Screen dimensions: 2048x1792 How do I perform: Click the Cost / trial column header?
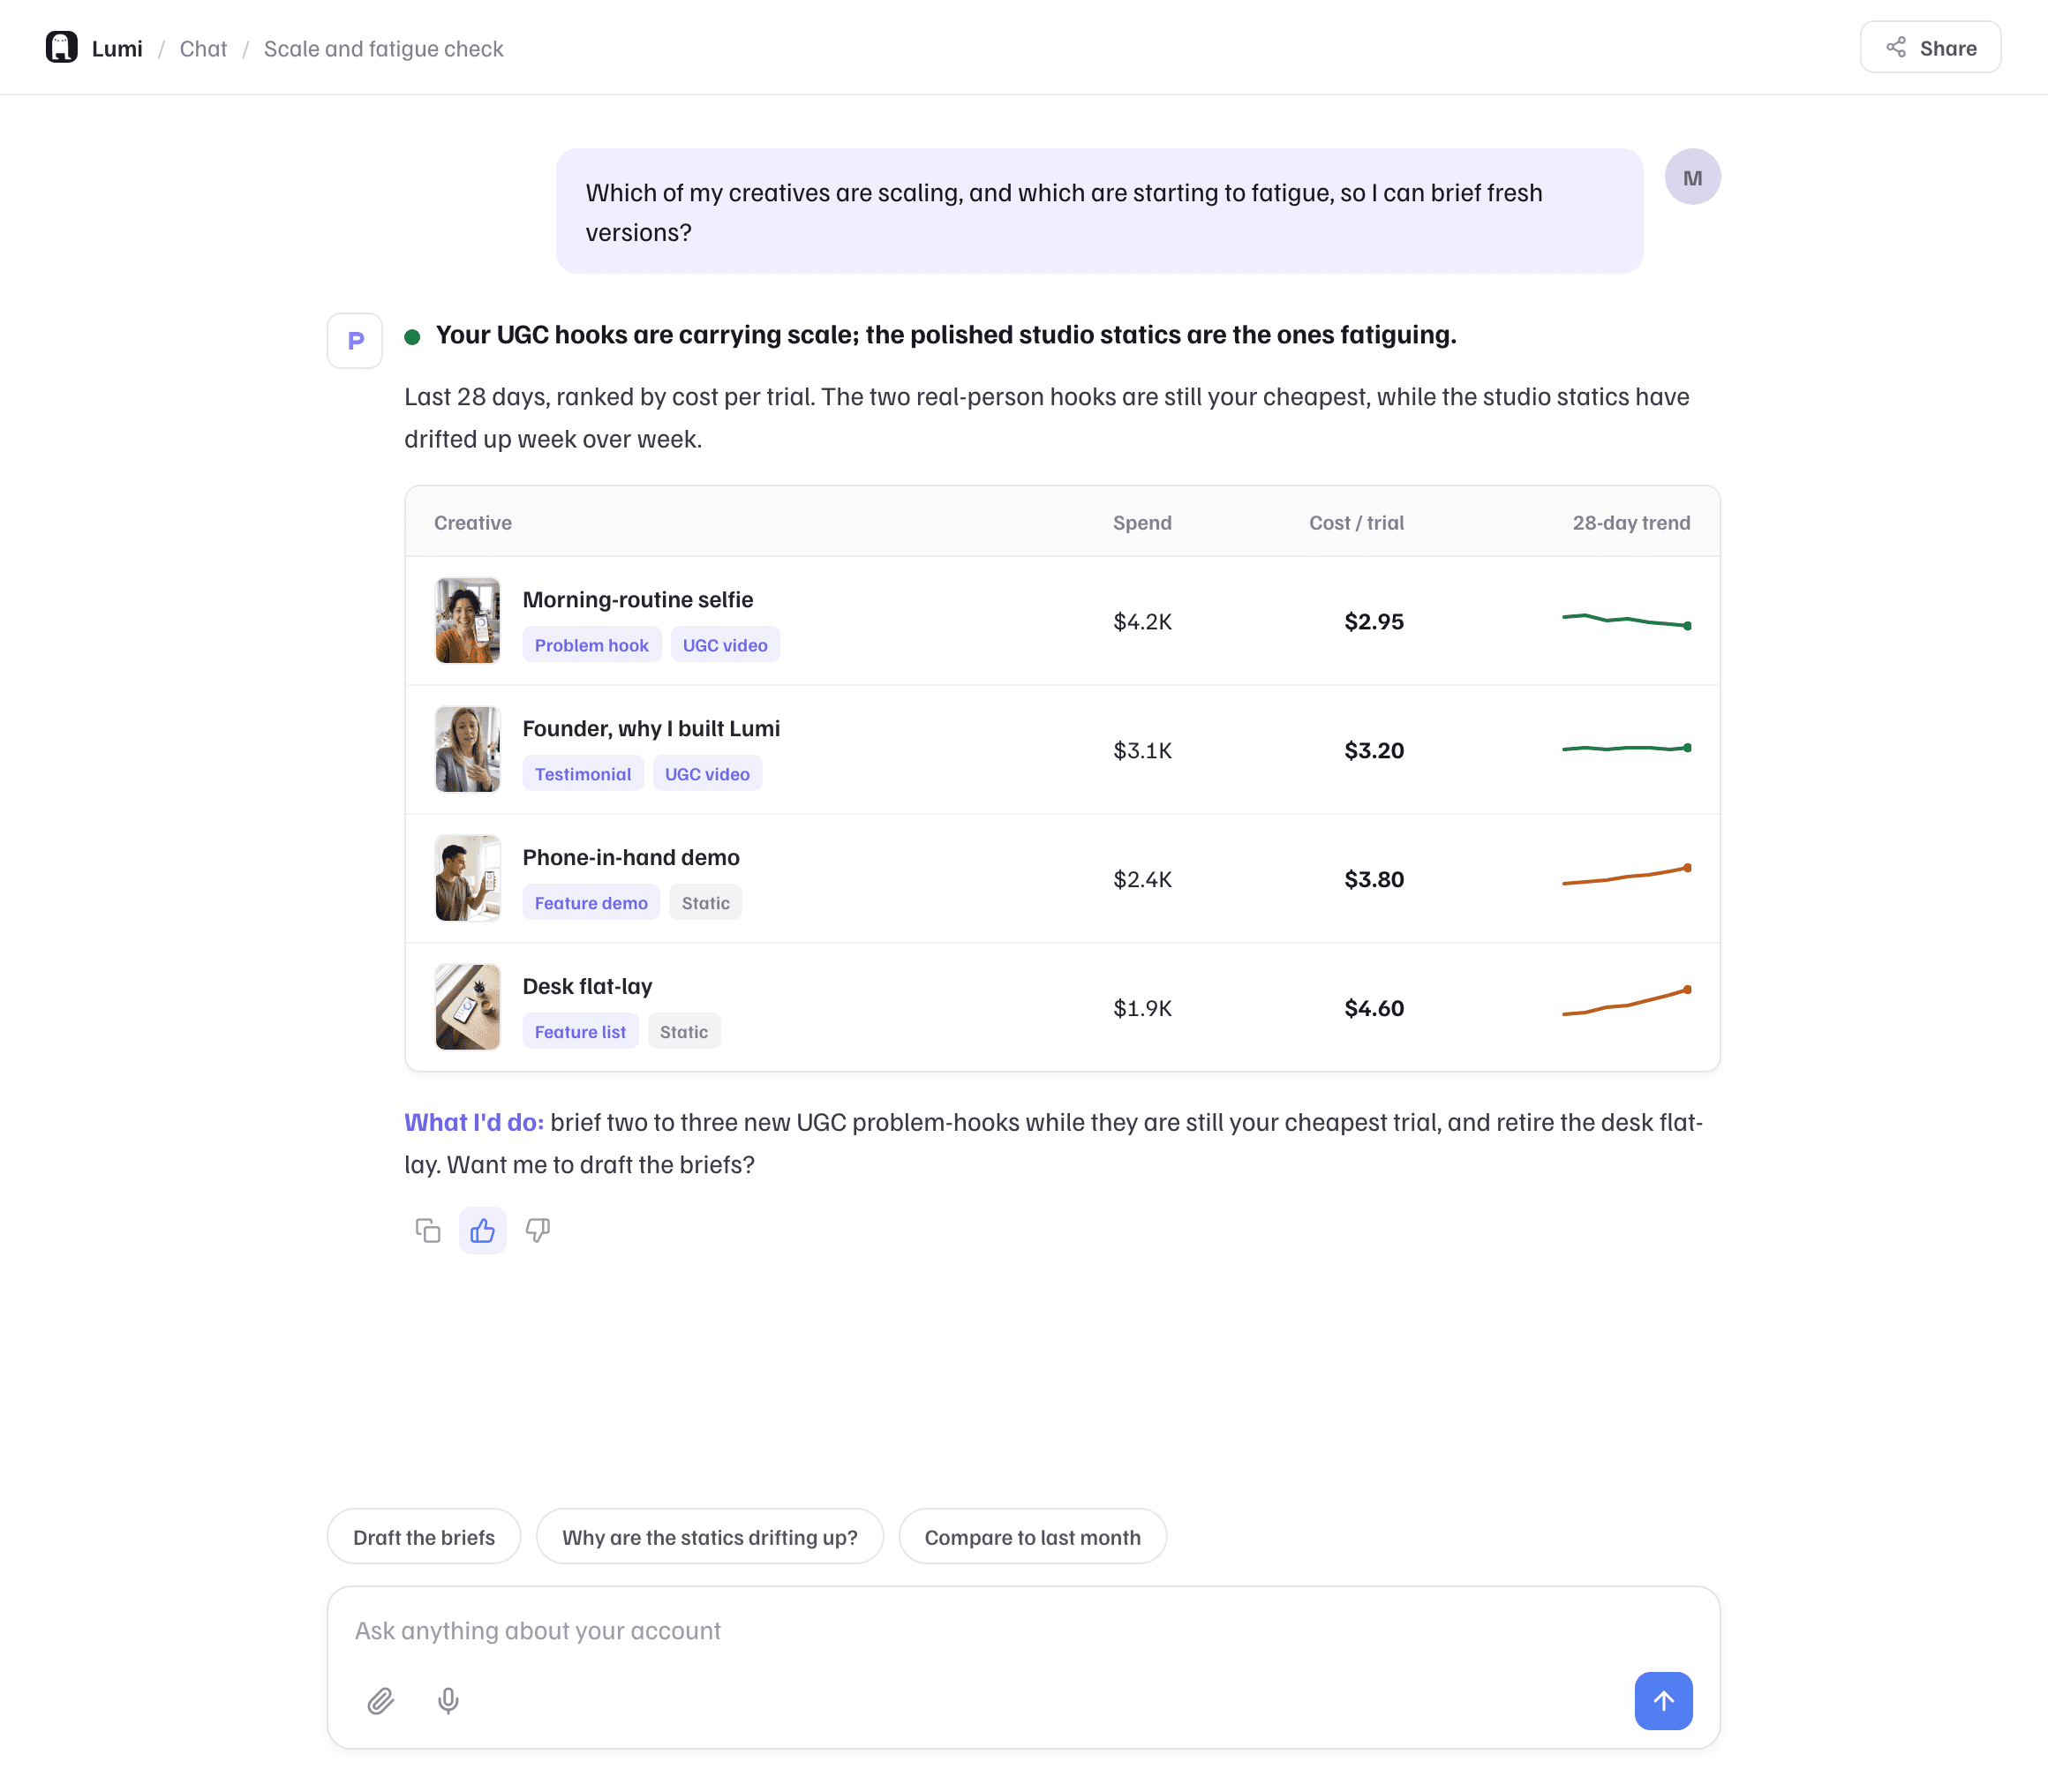(x=1356, y=522)
